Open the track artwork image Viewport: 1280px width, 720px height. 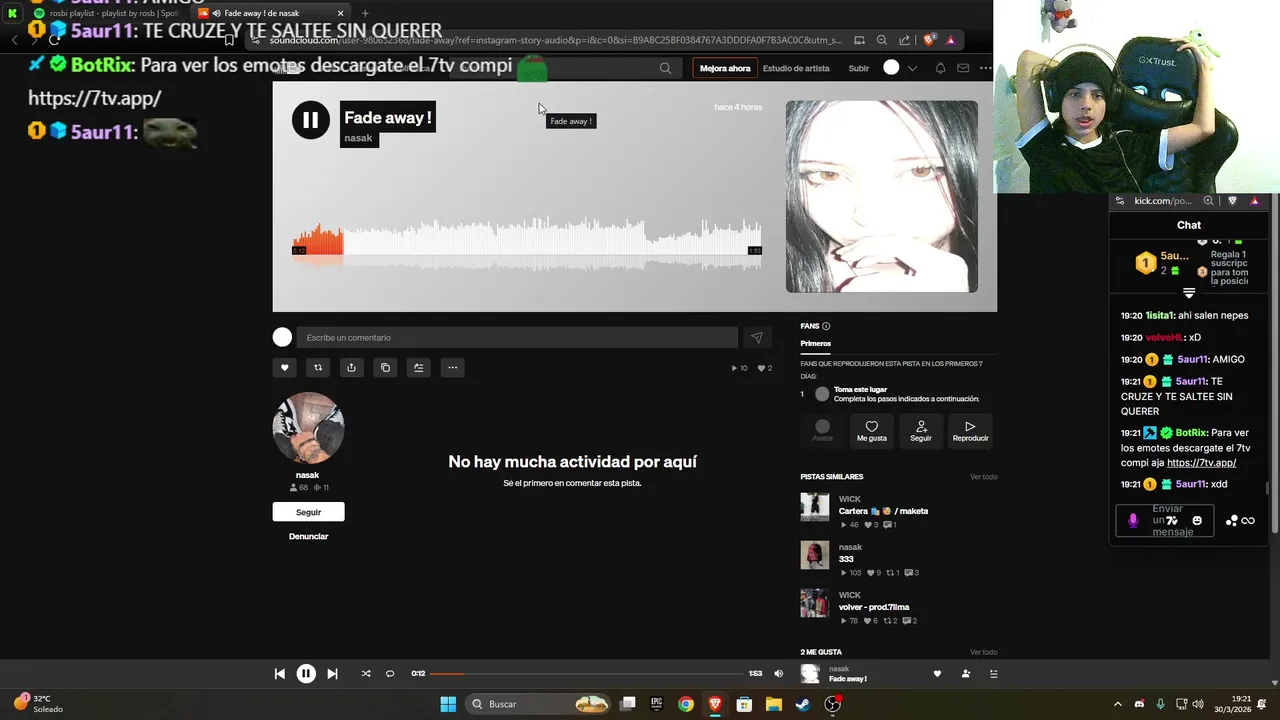pos(882,196)
